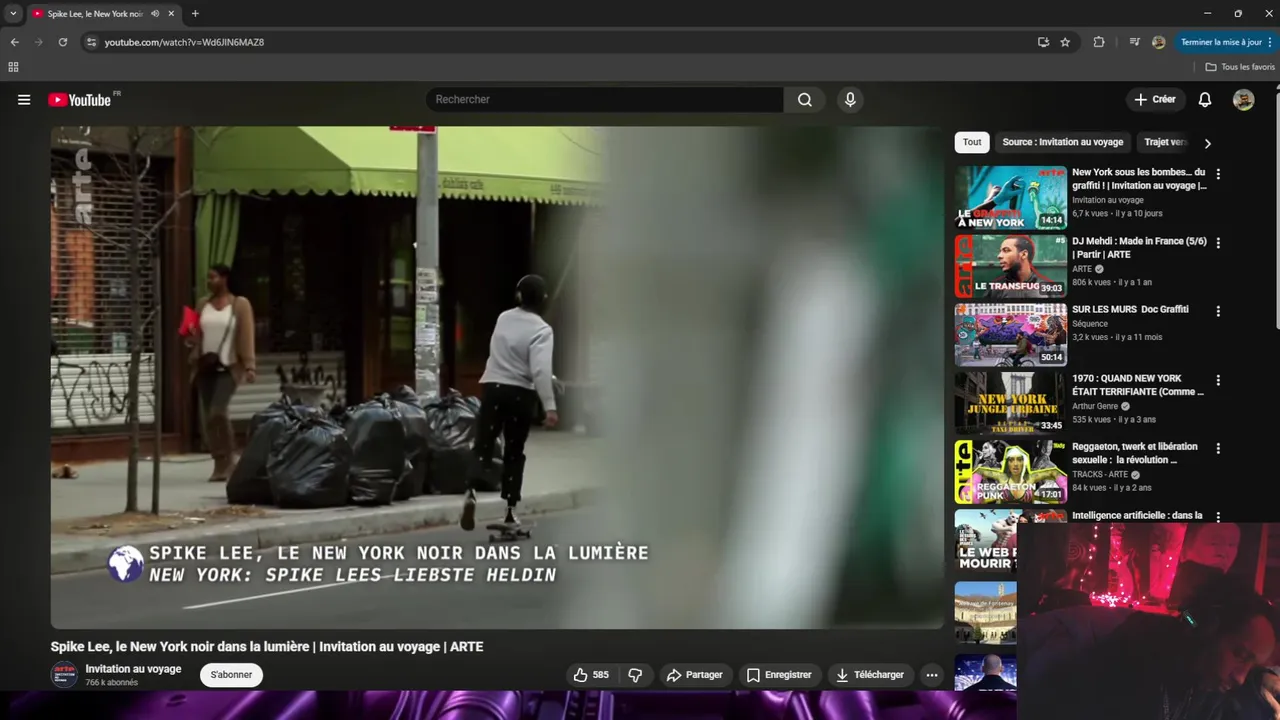View site information icon in address bar

coord(91,42)
